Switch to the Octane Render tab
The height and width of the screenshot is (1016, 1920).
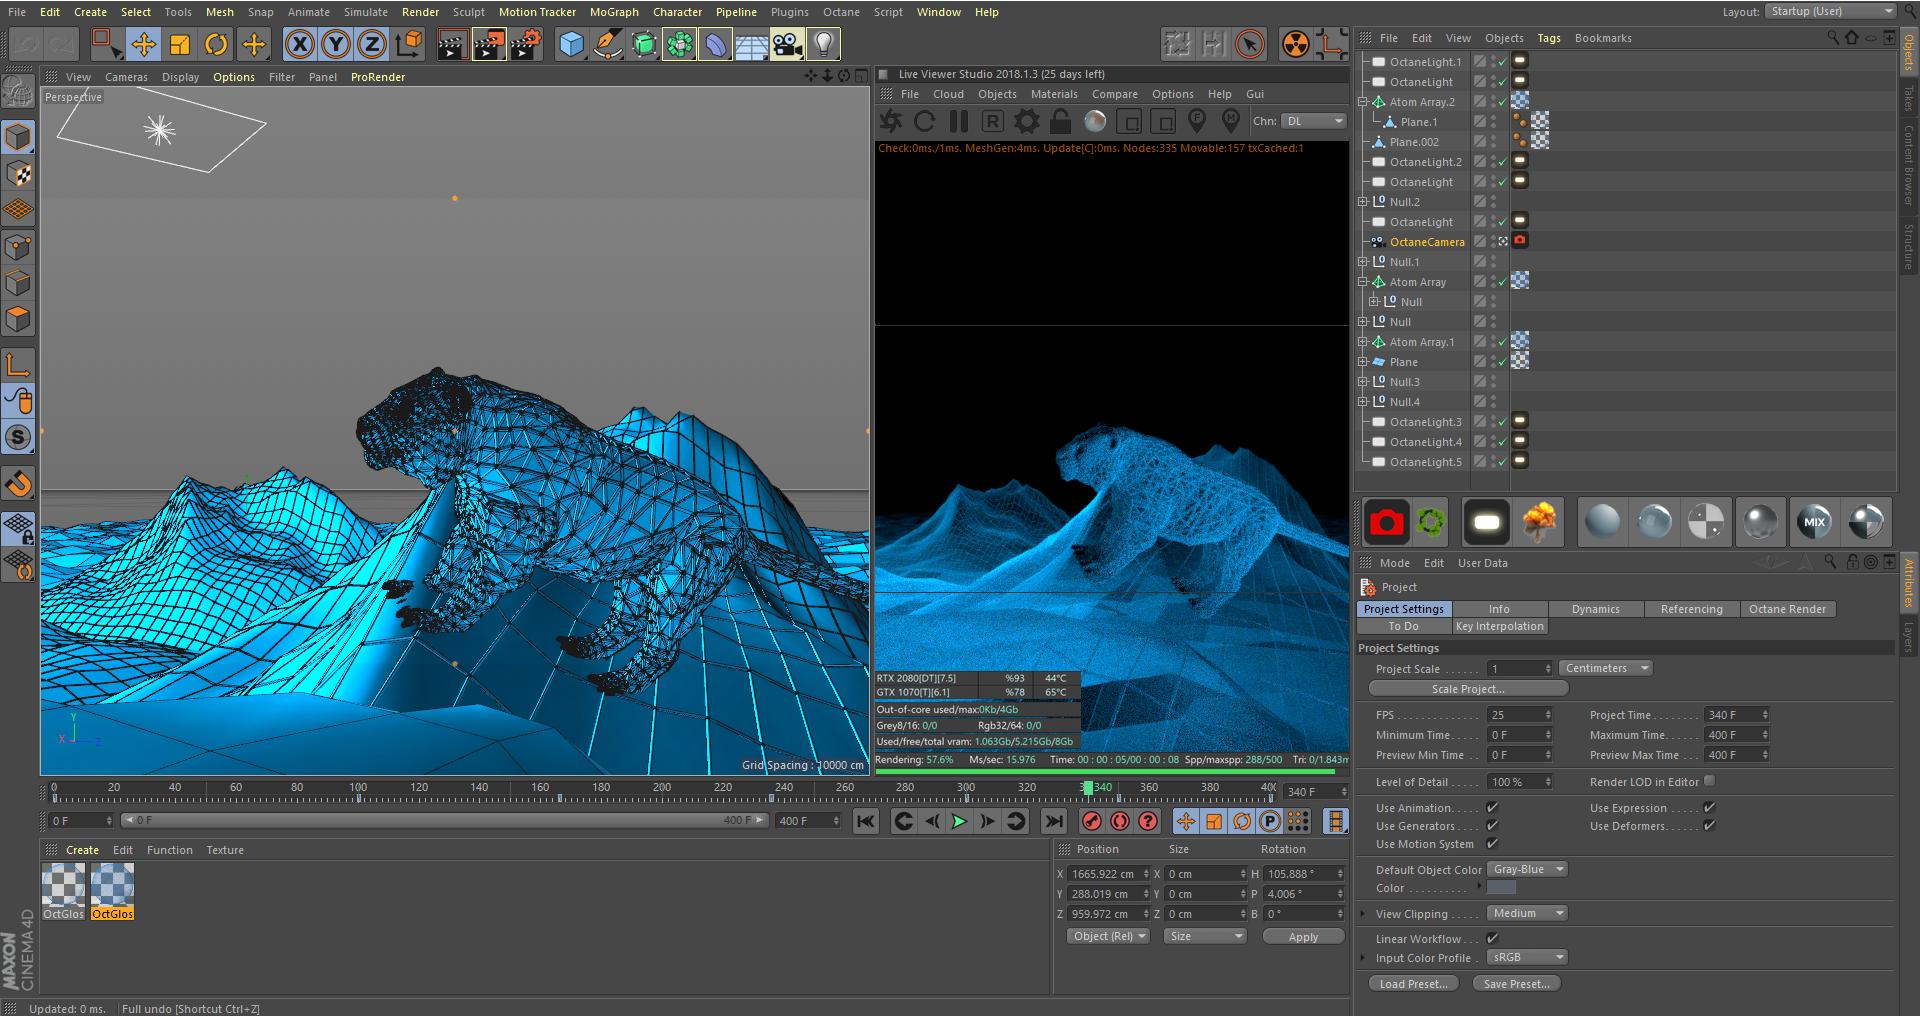pyautogui.click(x=1787, y=609)
